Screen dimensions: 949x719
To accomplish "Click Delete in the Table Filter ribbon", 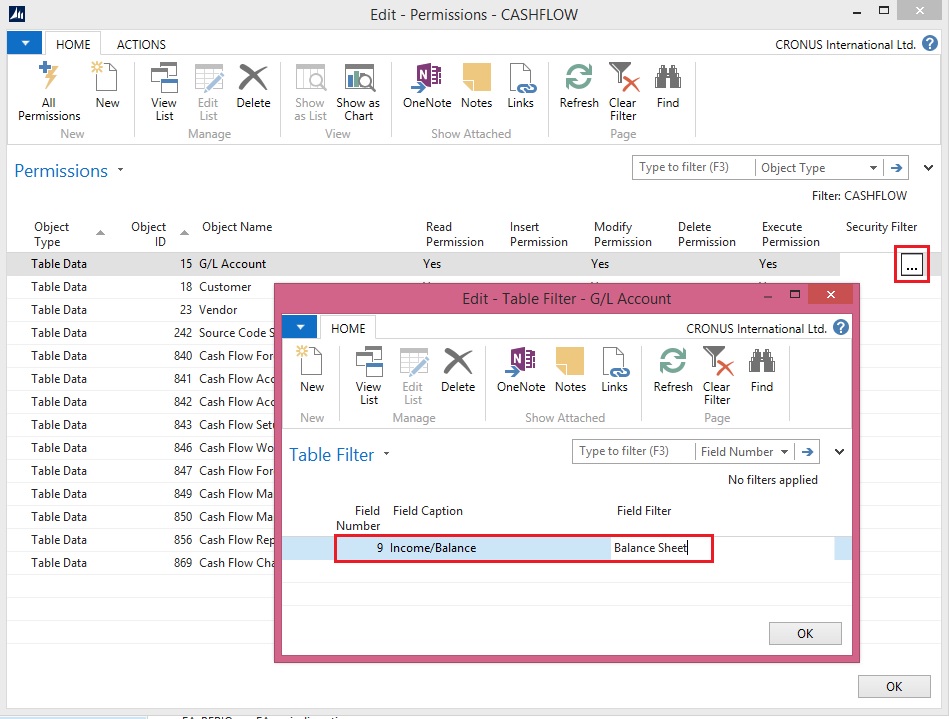I will (458, 371).
